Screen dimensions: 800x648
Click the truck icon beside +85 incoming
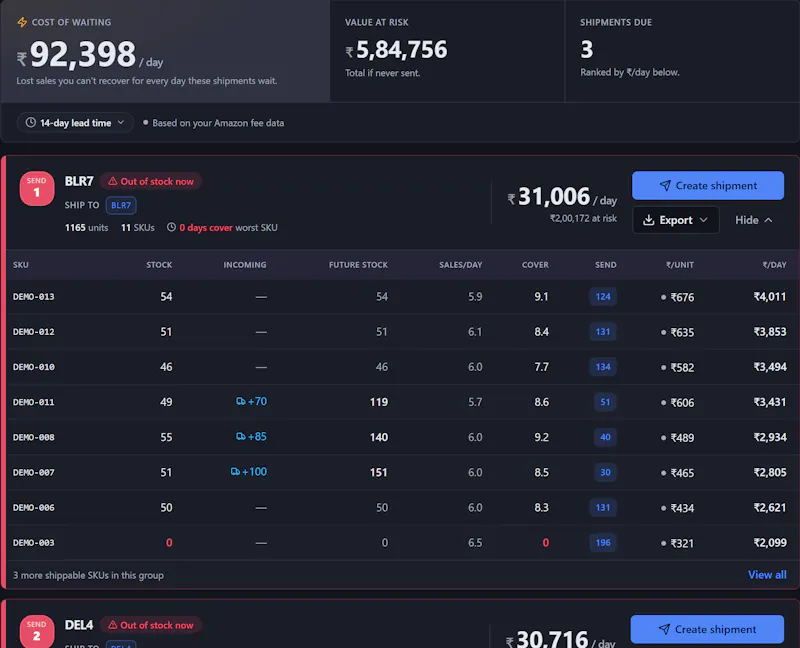(x=240, y=436)
